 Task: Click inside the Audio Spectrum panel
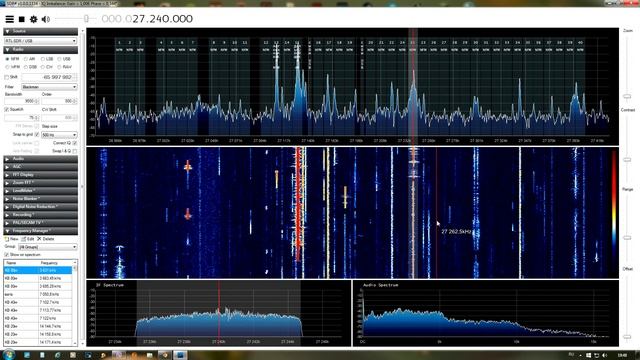coord(486,313)
